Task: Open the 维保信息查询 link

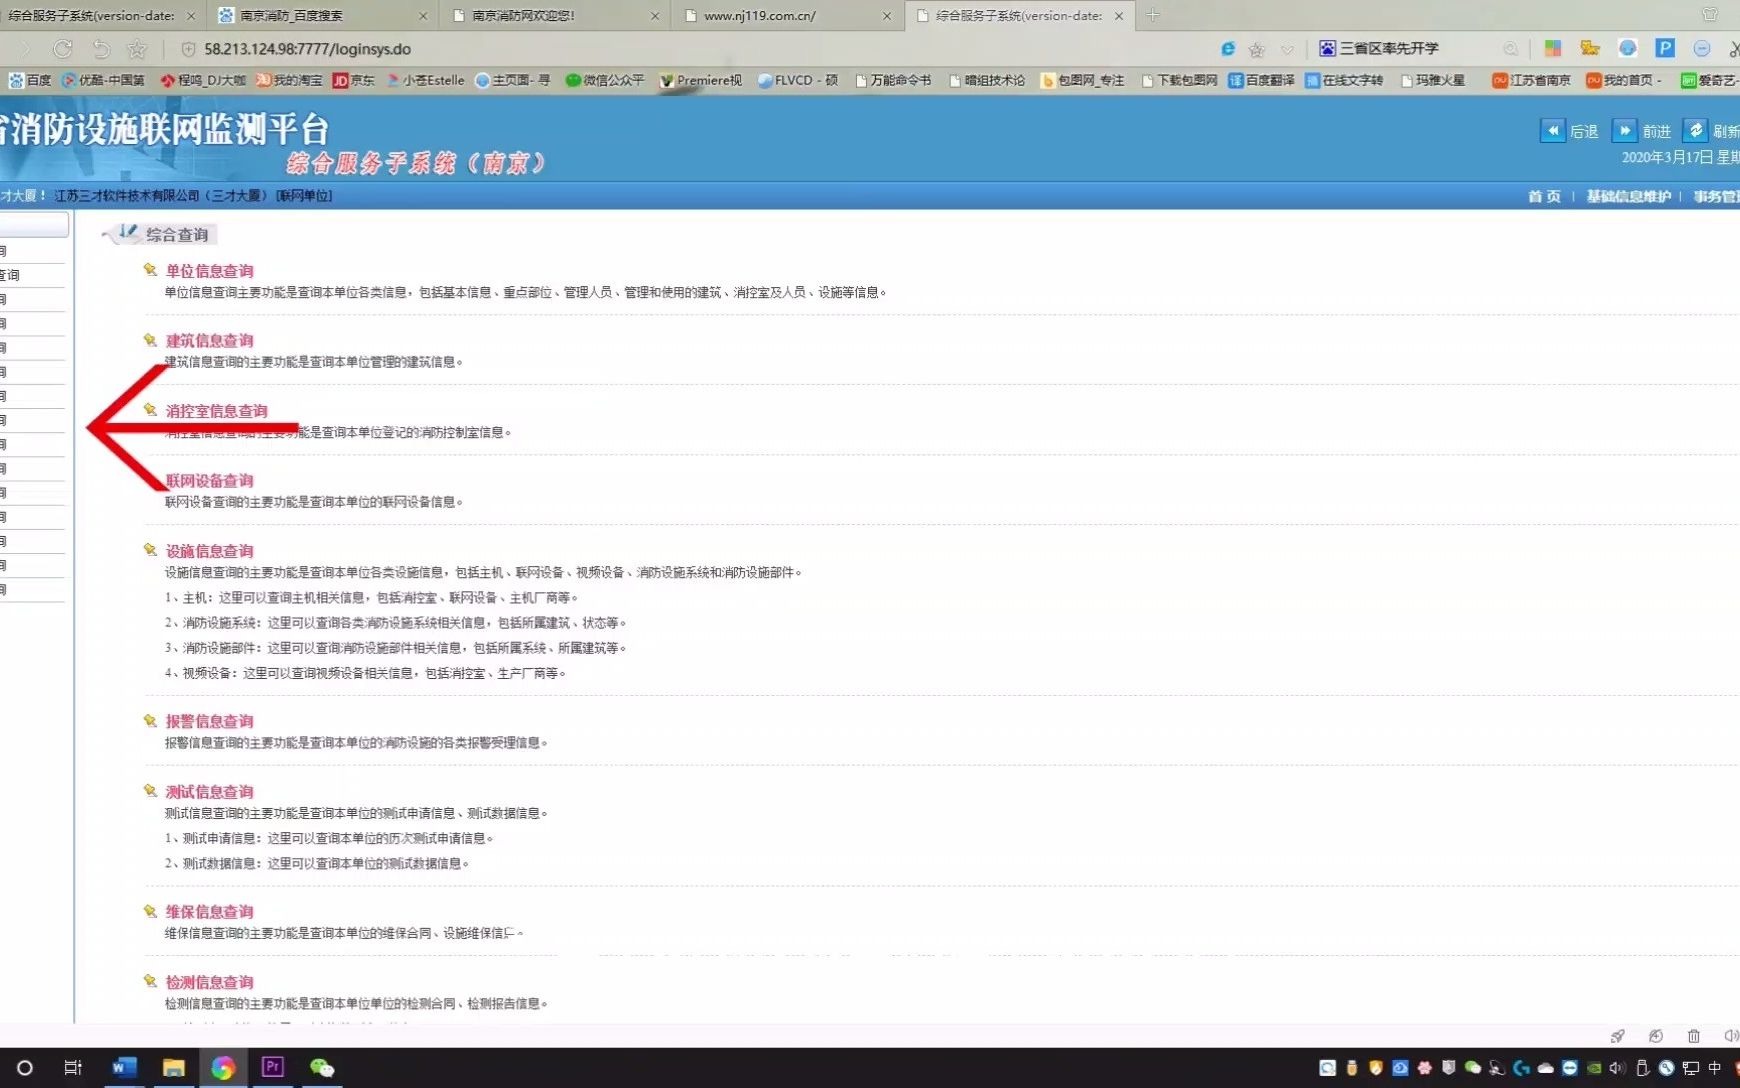Action: pos(209,912)
